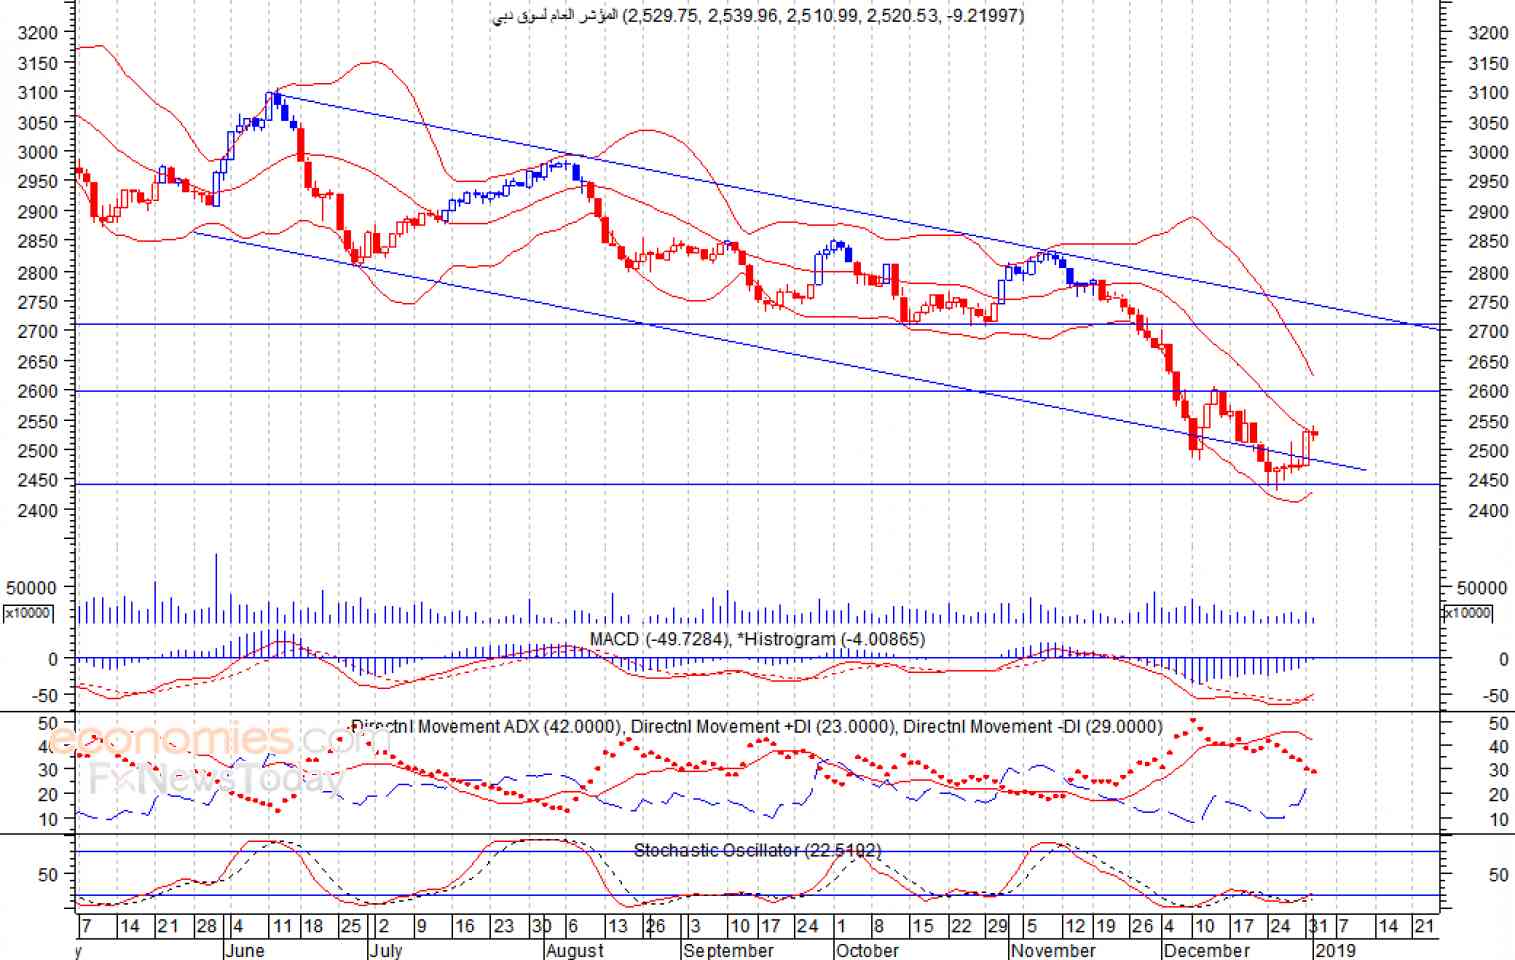The width and height of the screenshot is (1515, 960).
Task: Click the FxNewsToday watermark text
Action: tap(215, 778)
